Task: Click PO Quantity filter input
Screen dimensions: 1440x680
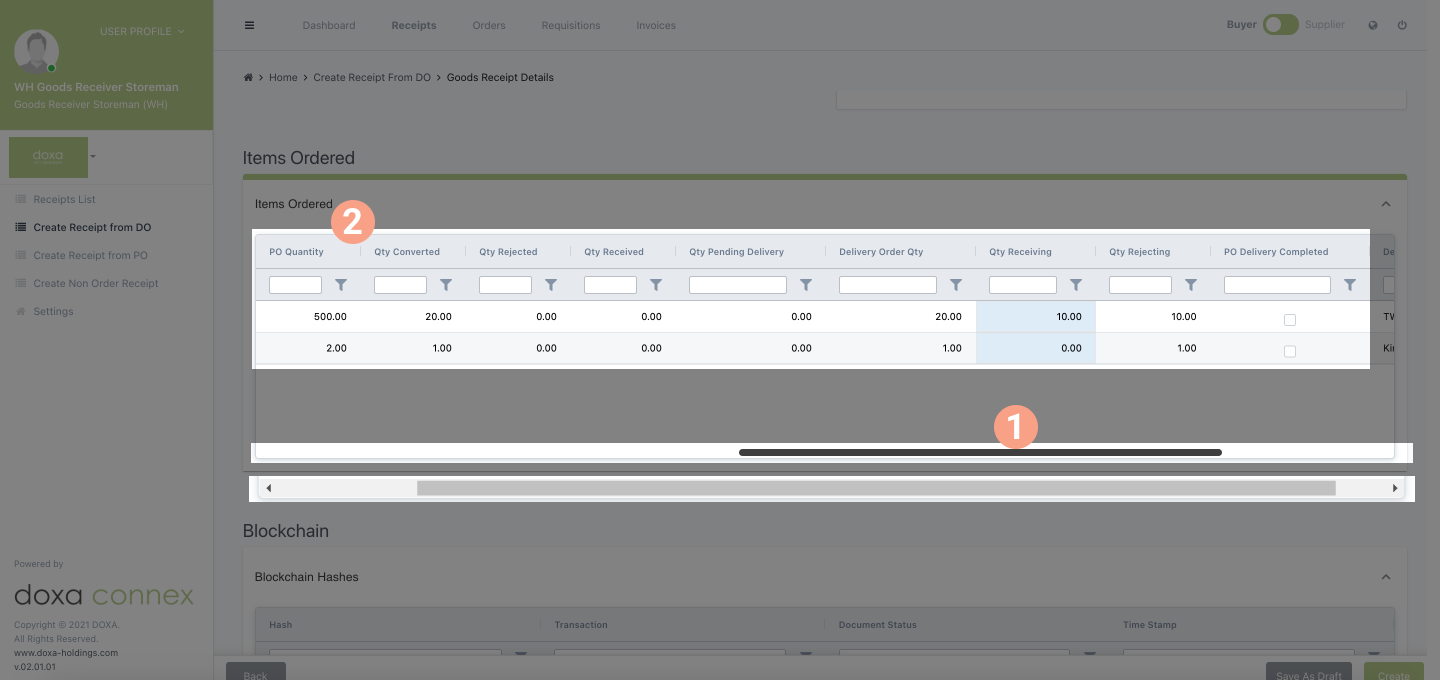Action: 295,285
